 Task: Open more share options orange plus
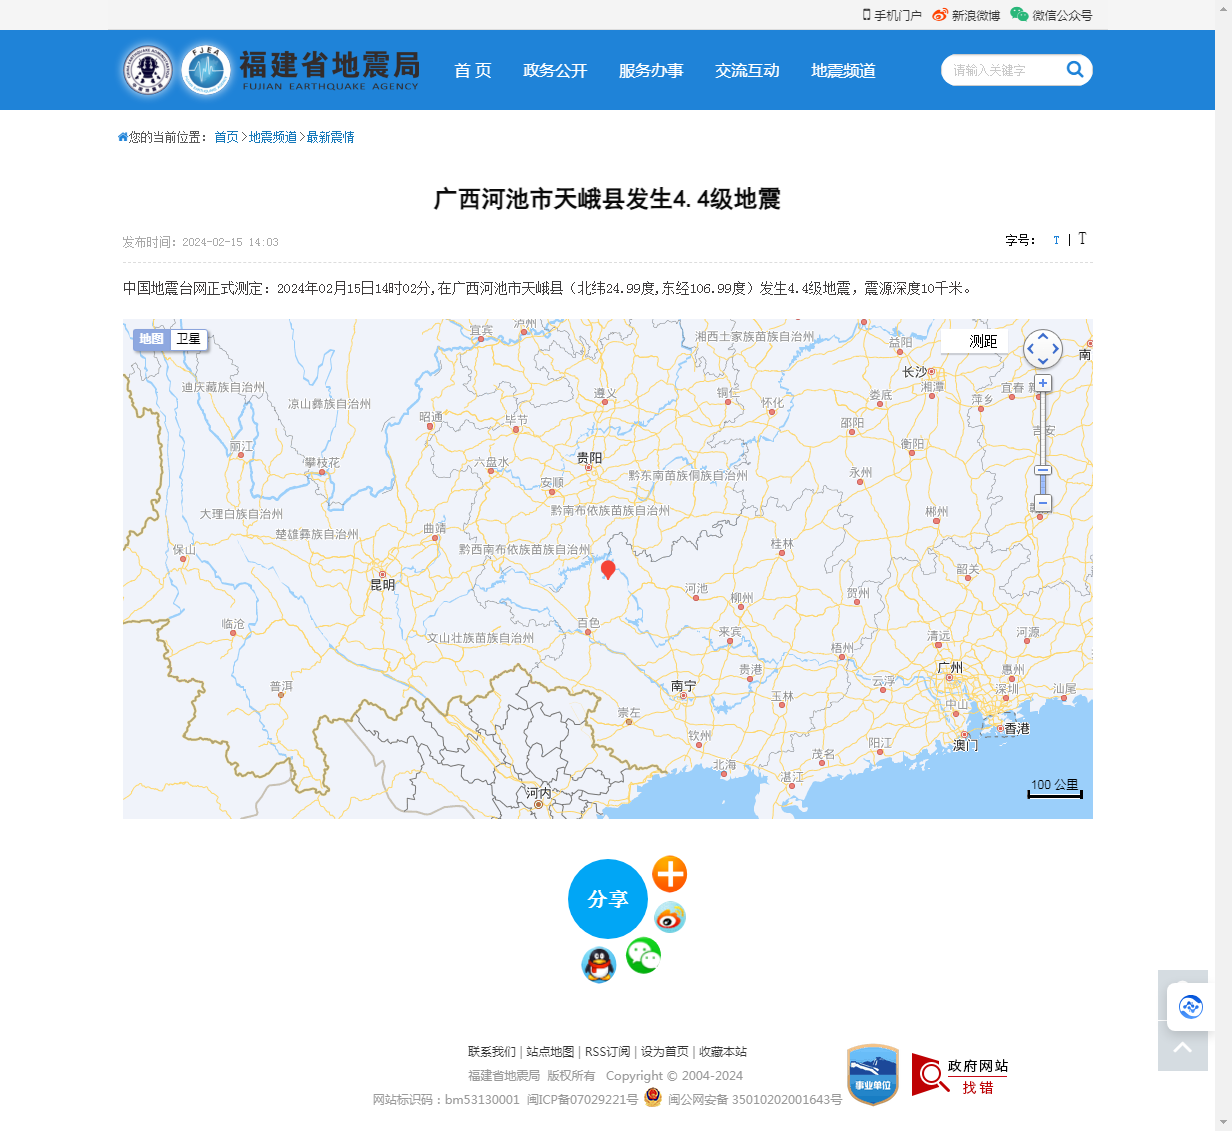[x=669, y=874]
